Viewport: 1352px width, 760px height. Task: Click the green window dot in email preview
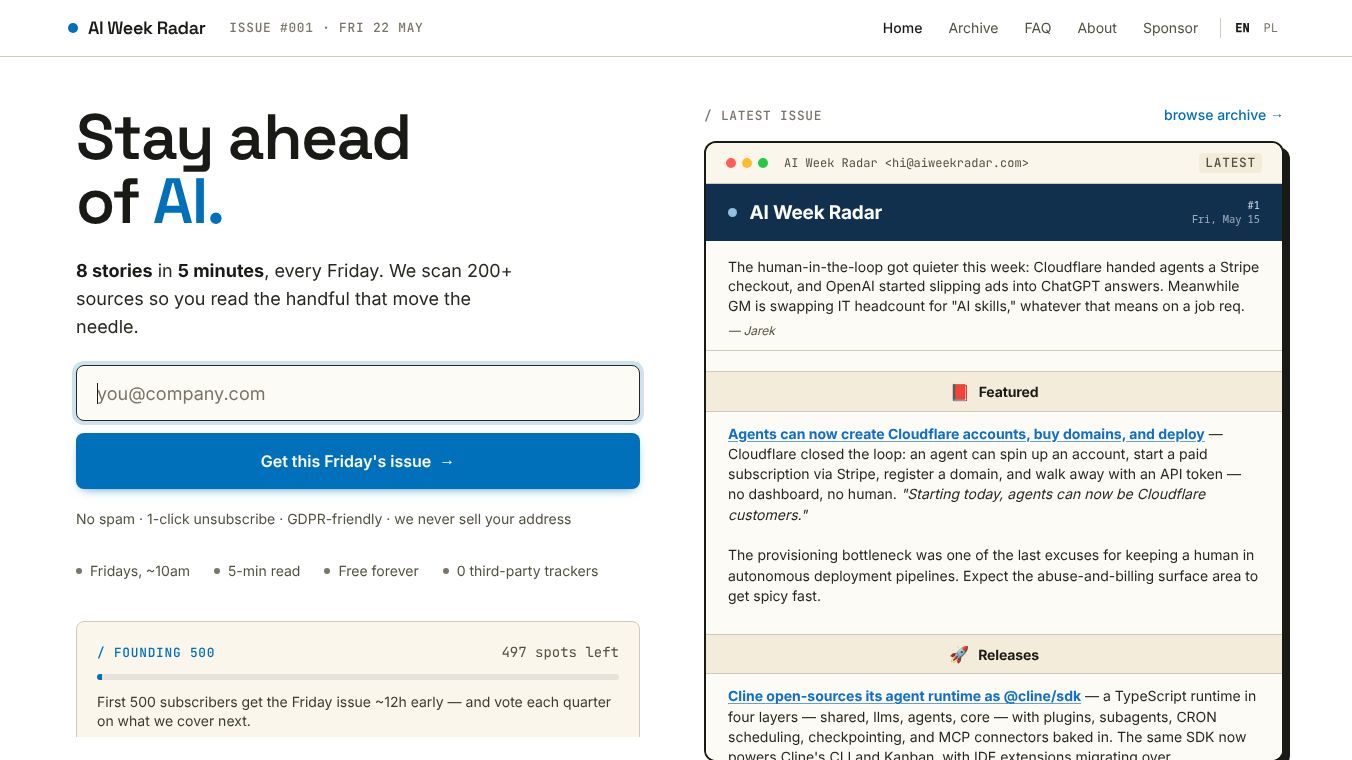pyautogui.click(x=763, y=163)
